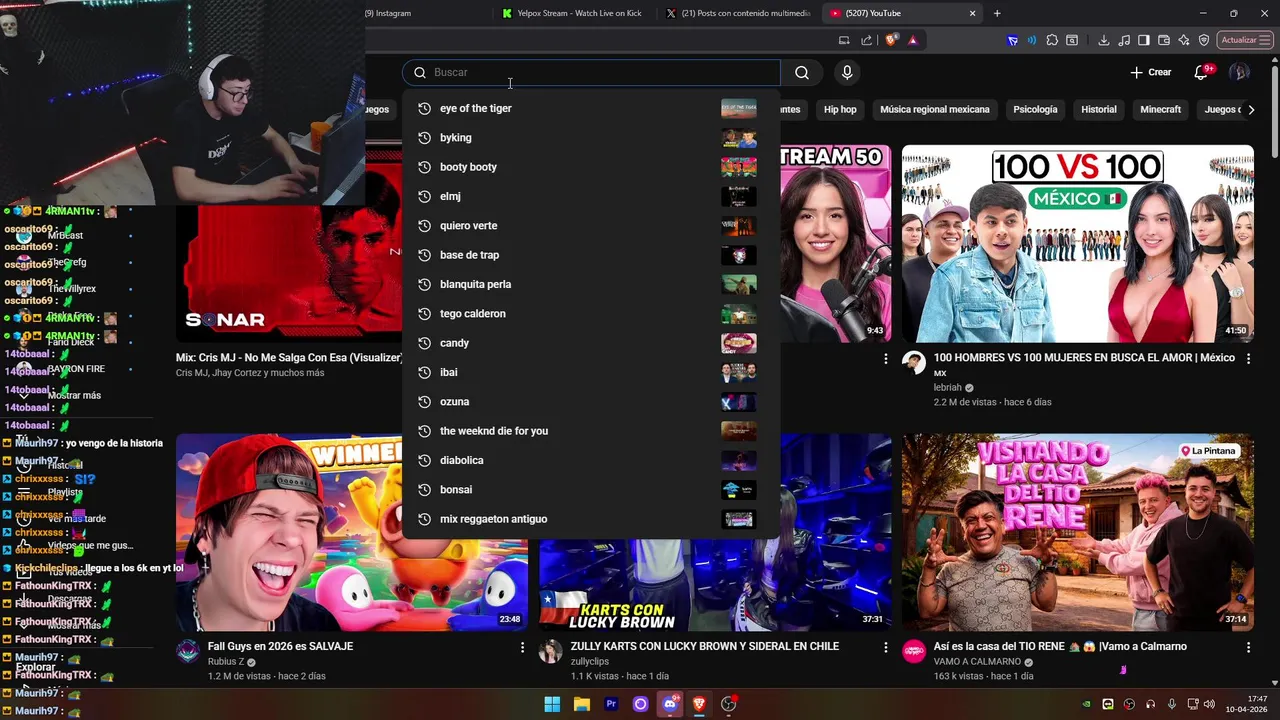Open Leo AI sparkle icon

point(1184,40)
